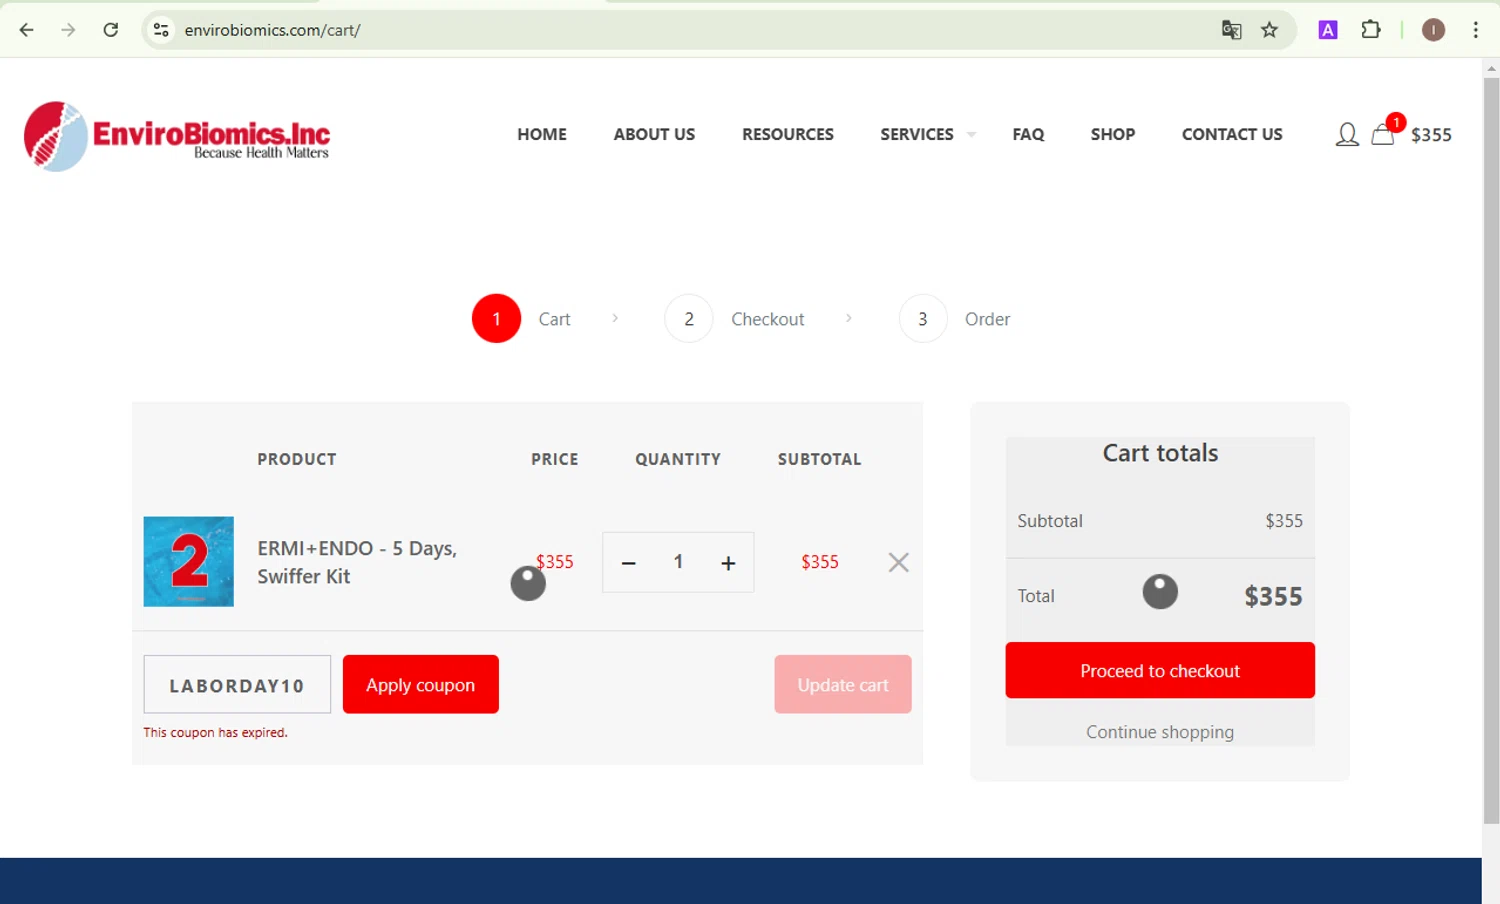The height and width of the screenshot is (904, 1500).
Task: Click the ERMI+ENDO product thumbnail
Action: click(x=189, y=561)
